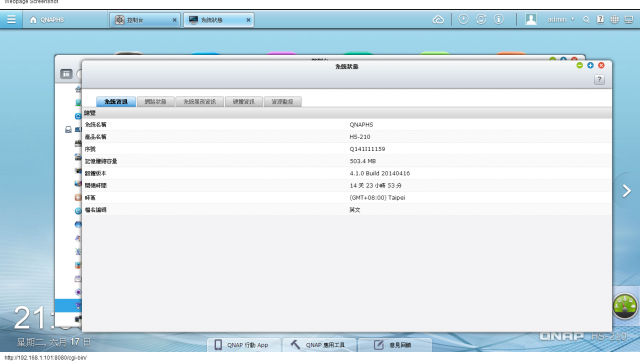The height and width of the screenshot is (361, 640).
Task: Select the 網路狀態 tab
Action: (156, 101)
